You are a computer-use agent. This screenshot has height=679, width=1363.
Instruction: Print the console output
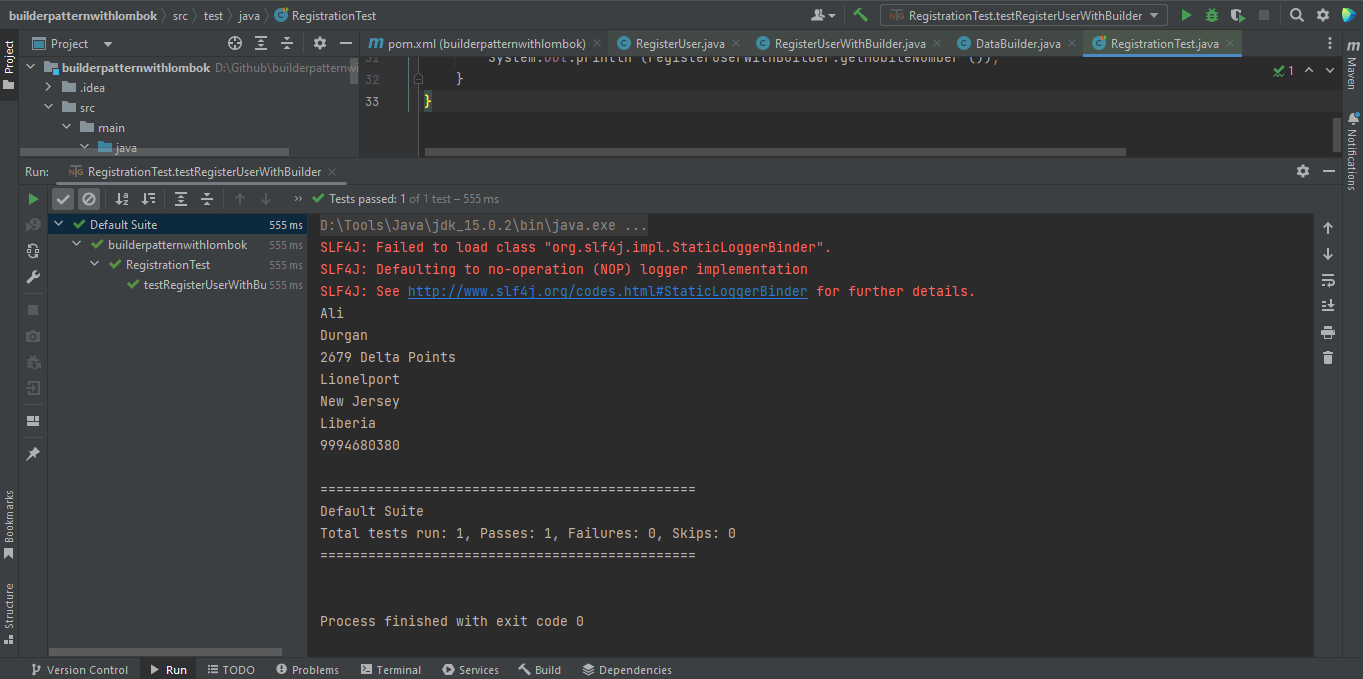[x=1328, y=332]
